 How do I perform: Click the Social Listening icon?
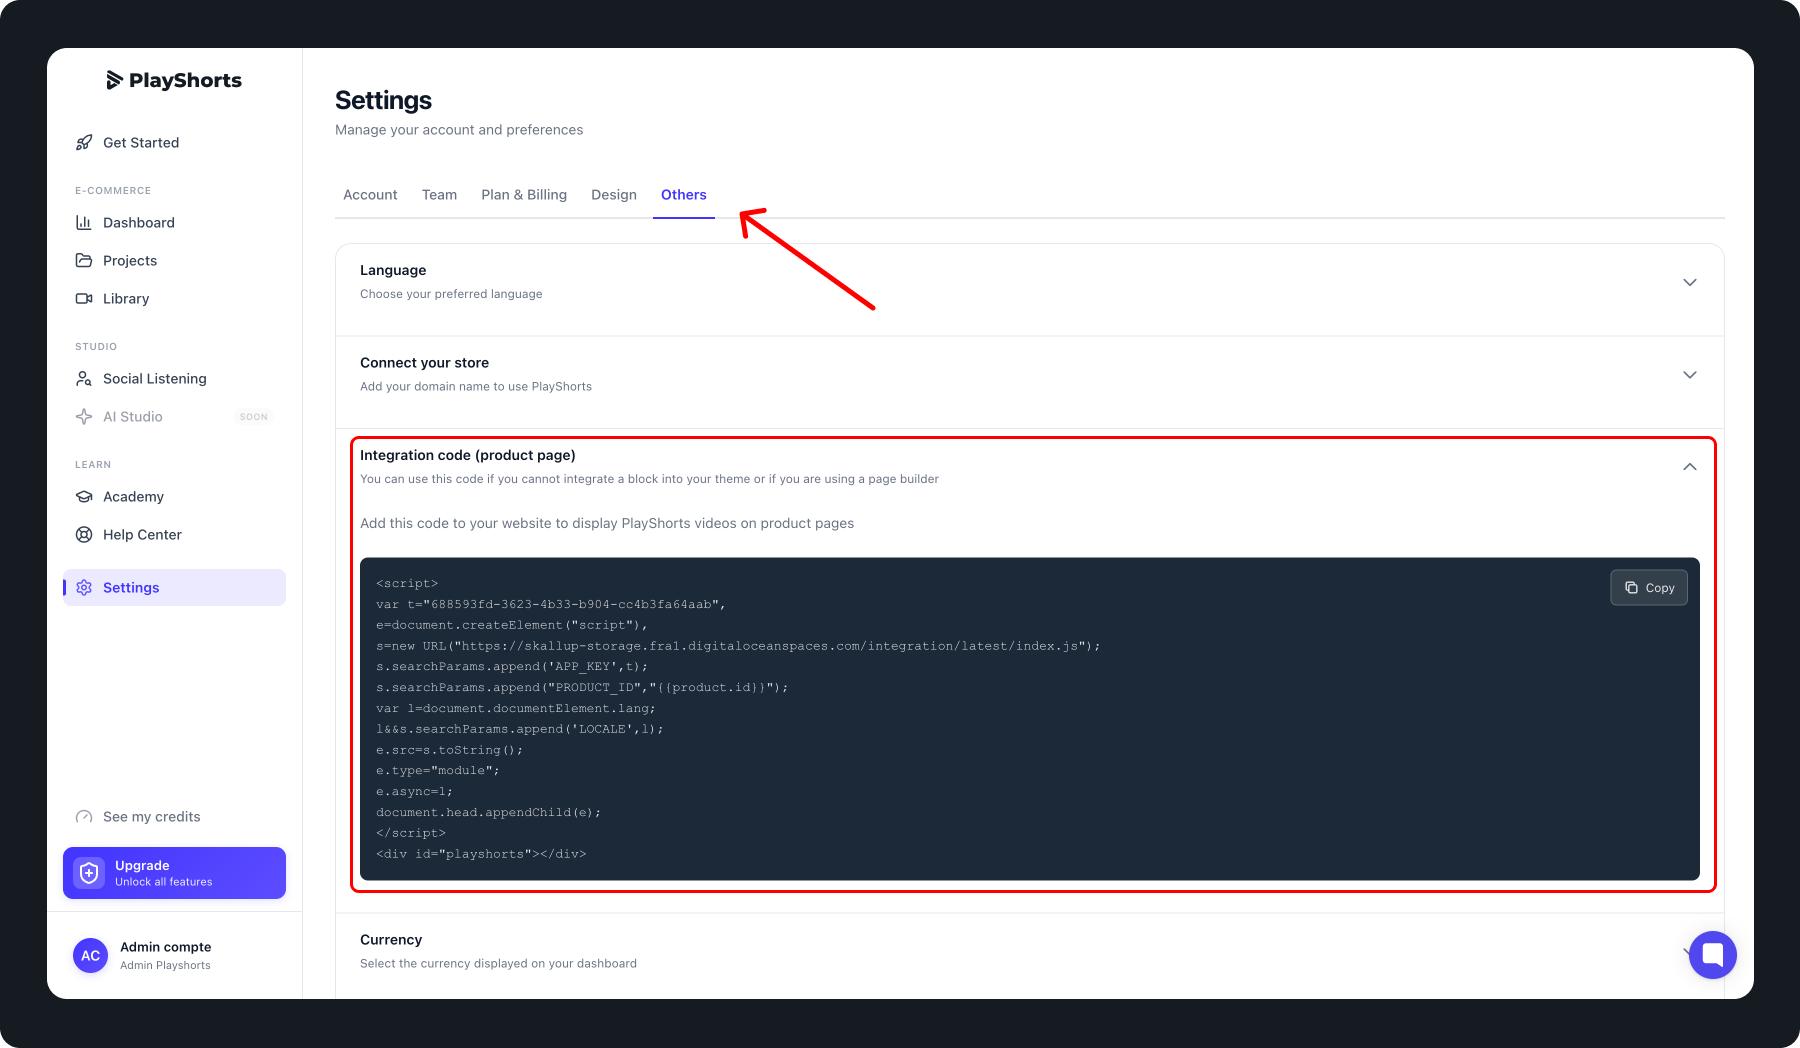pos(84,378)
